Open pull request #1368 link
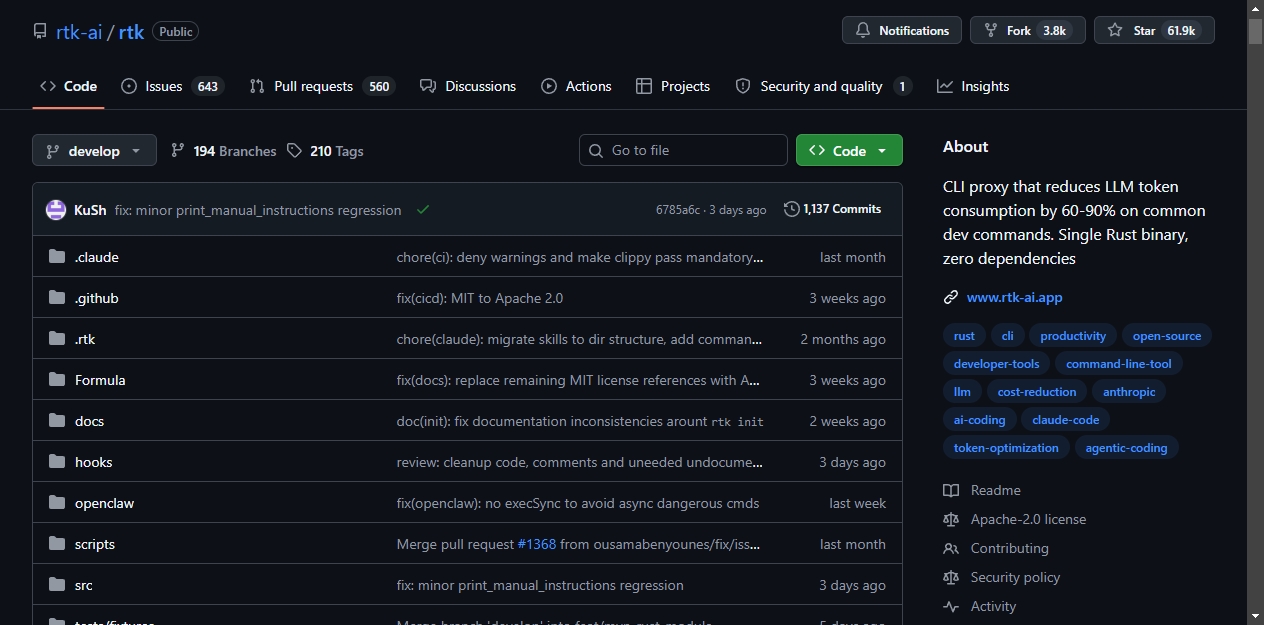 pos(536,544)
